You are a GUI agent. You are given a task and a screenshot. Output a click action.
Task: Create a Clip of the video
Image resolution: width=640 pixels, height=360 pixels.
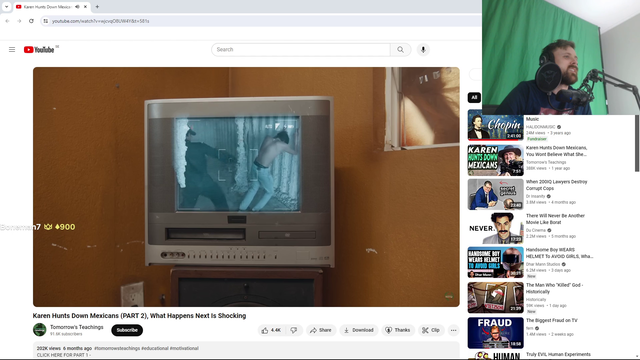(x=431, y=330)
